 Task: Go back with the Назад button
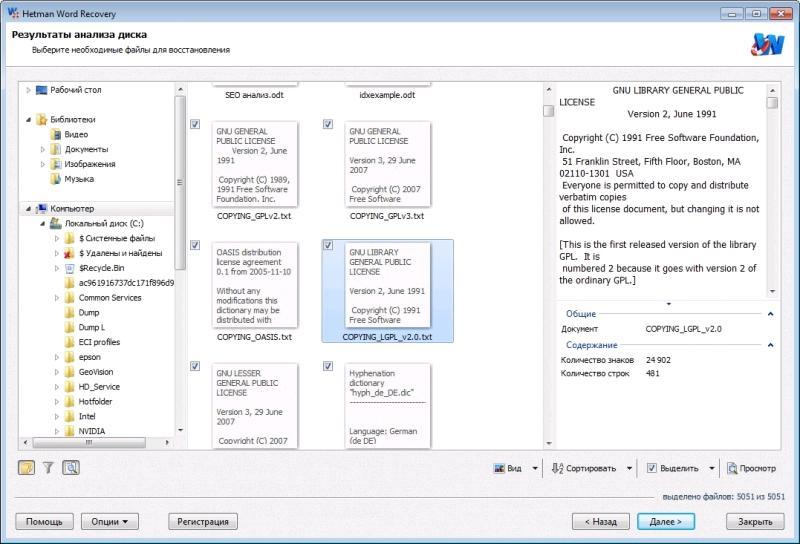601,522
